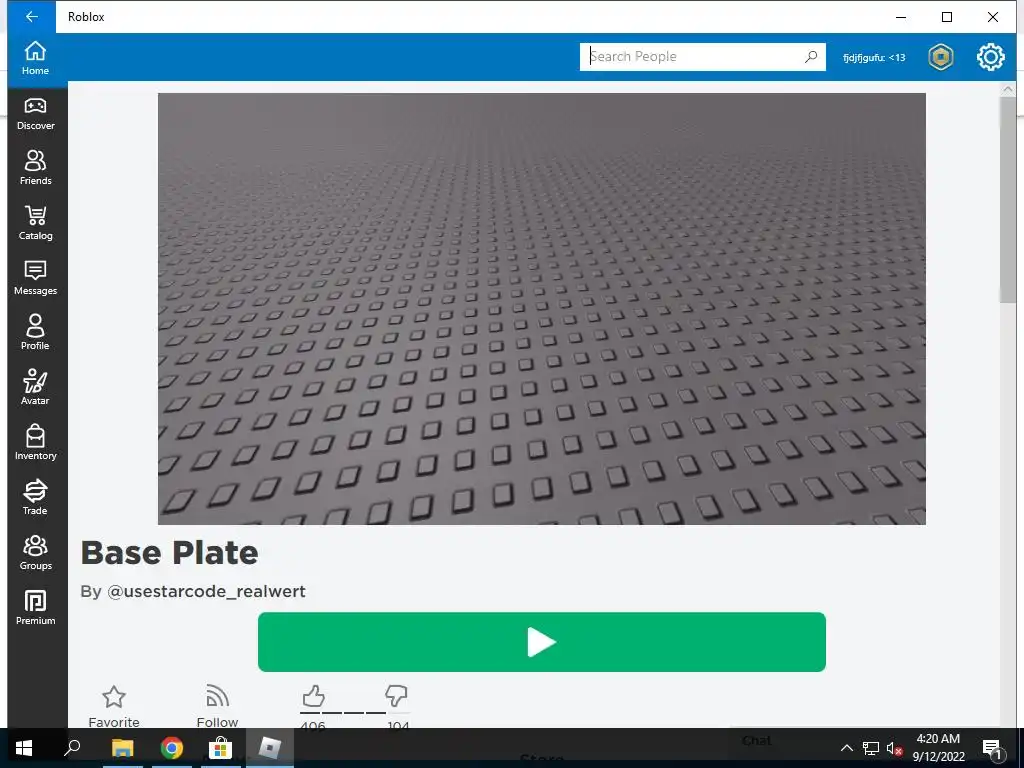Give the game a thumbs up
The height and width of the screenshot is (768, 1024).
313,696
